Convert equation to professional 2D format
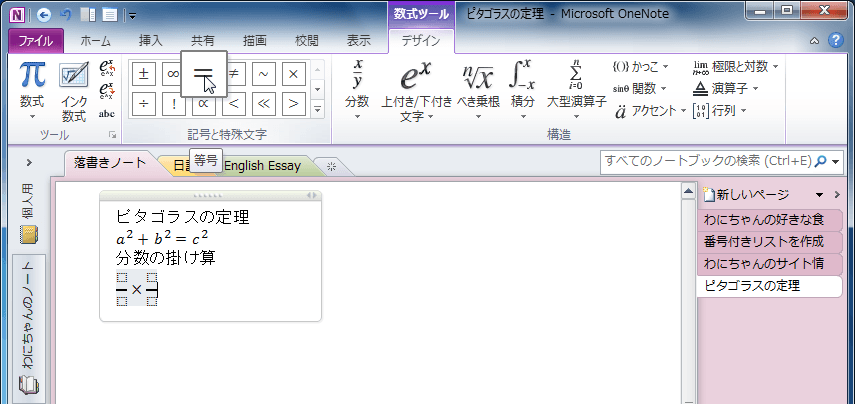Viewport: 855px width, 404px height. (x=107, y=69)
